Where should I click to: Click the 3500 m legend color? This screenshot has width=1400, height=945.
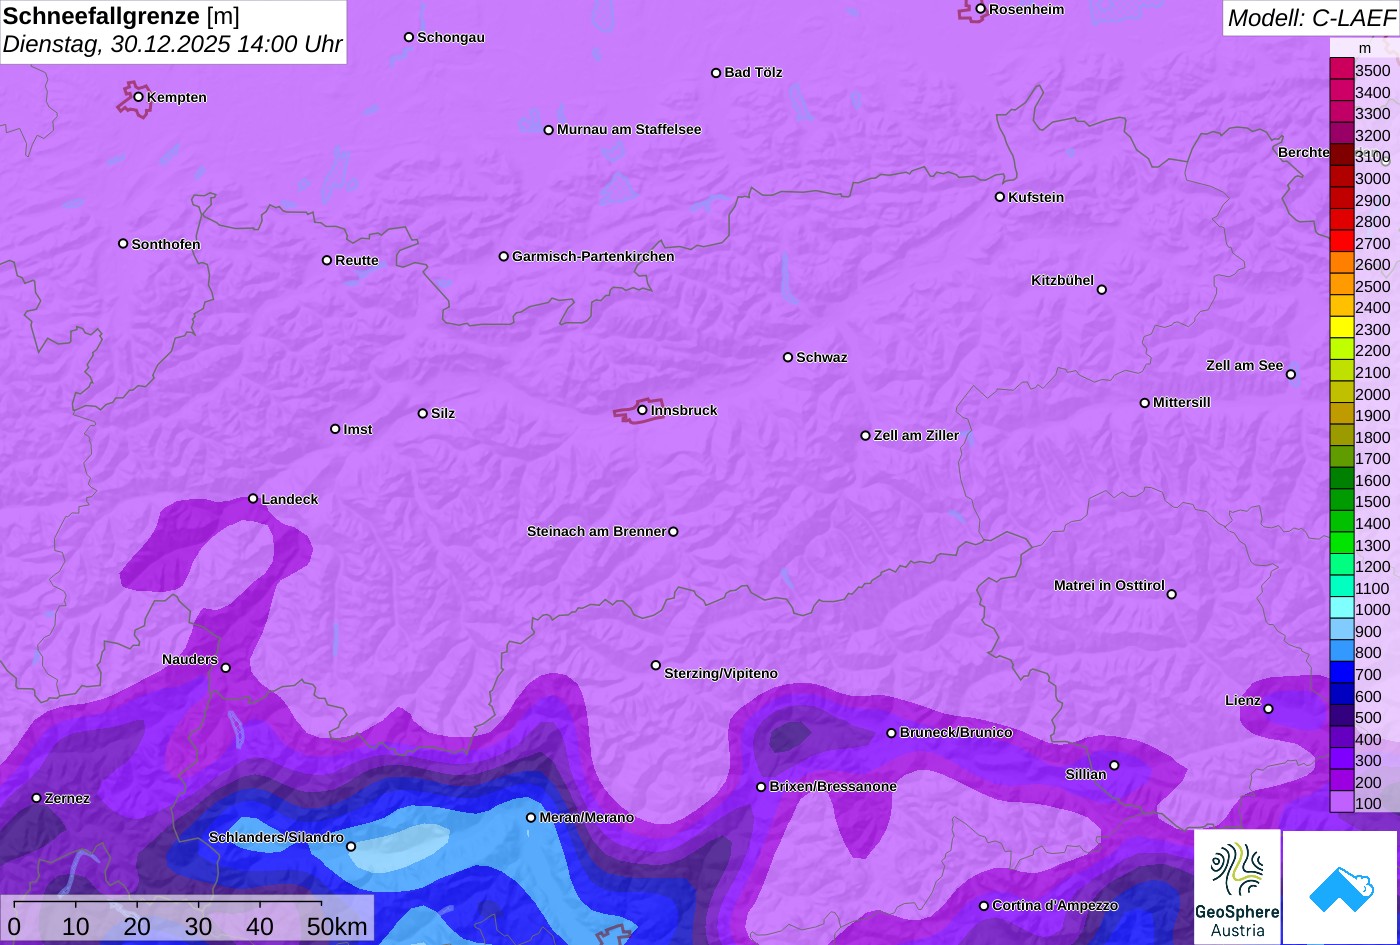[x=1341, y=70]
